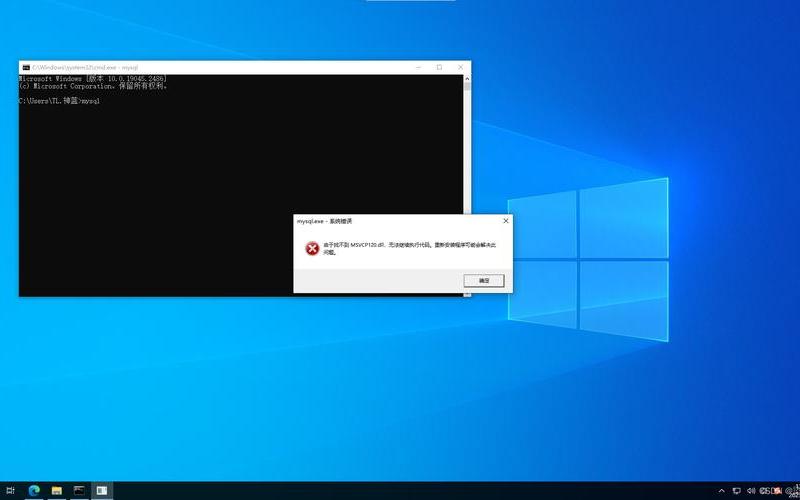This screenshot has height=500, width=800.
Task: Click the cmd.exe window title bar text
Action: [85, 67]
